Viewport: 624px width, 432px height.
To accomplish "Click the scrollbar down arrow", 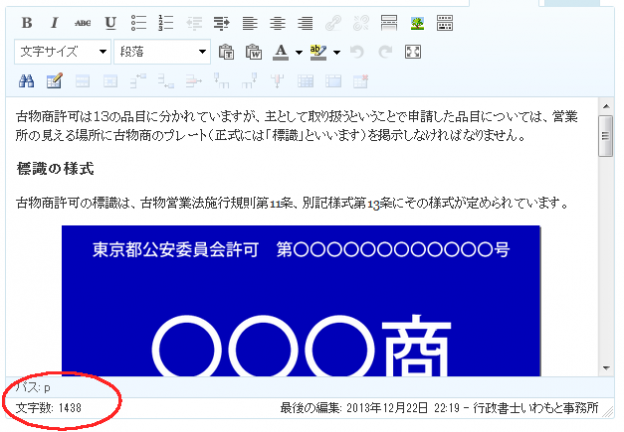I will pyautogui.click(x=606, y=368).
